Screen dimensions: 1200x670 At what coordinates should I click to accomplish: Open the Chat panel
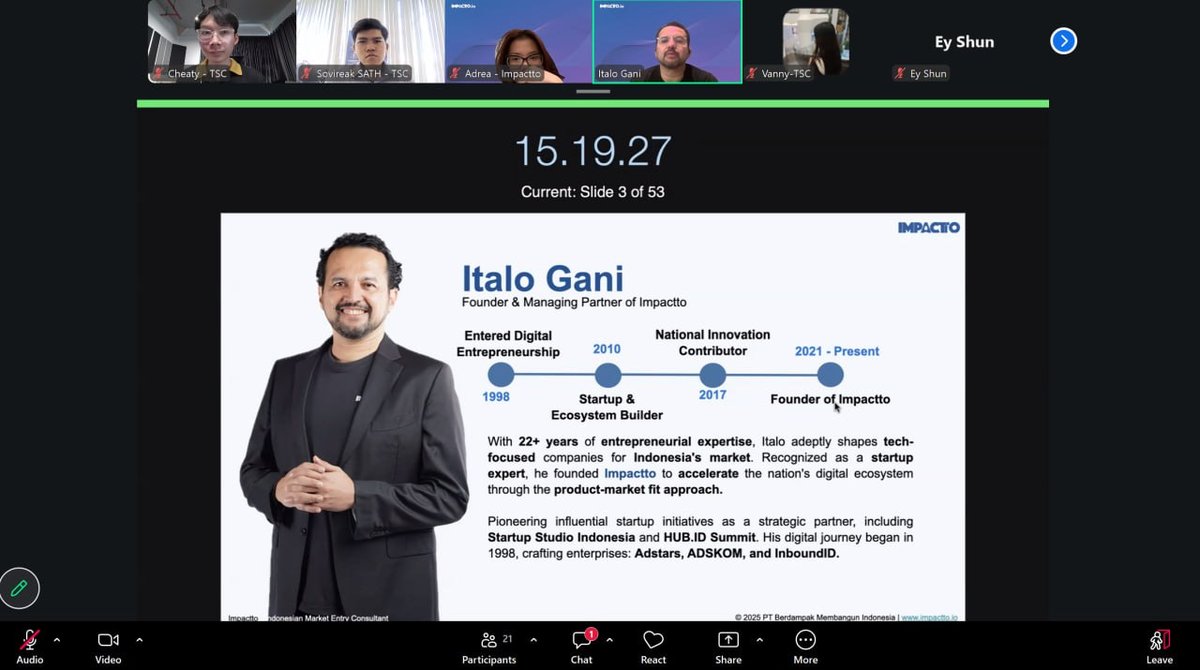[582, 645]
